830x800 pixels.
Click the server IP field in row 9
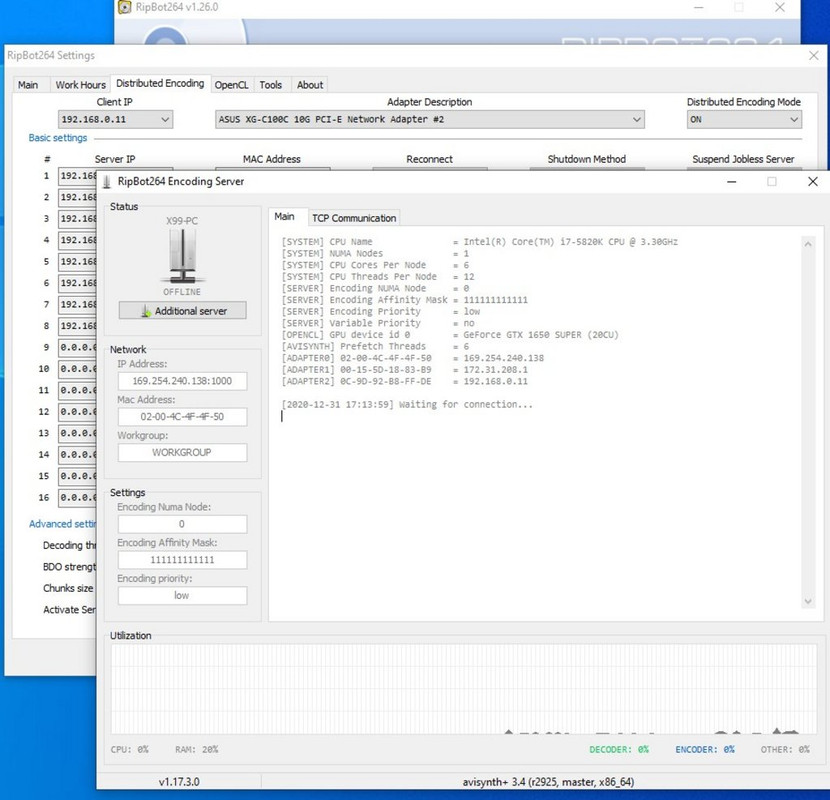point(78,347)
